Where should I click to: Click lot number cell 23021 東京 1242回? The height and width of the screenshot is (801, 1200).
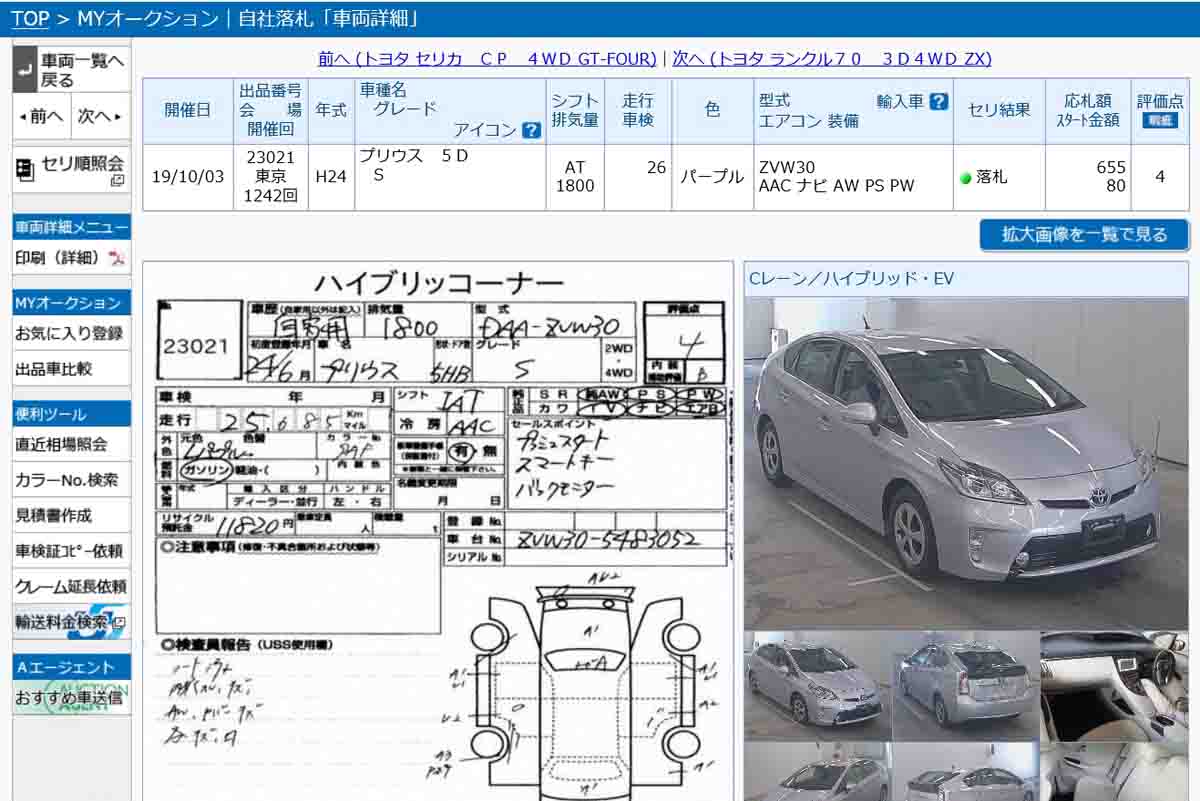coord(271,177)
